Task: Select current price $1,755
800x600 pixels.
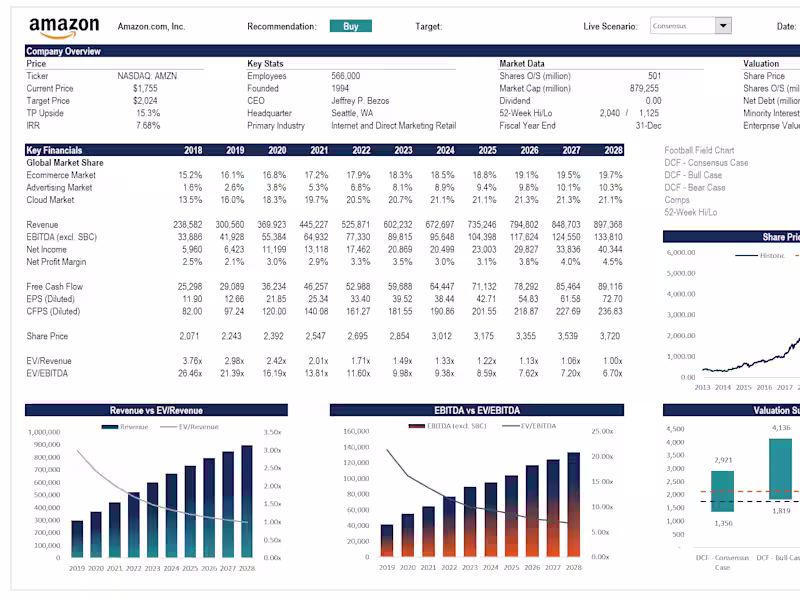Action: click(145, 88)
